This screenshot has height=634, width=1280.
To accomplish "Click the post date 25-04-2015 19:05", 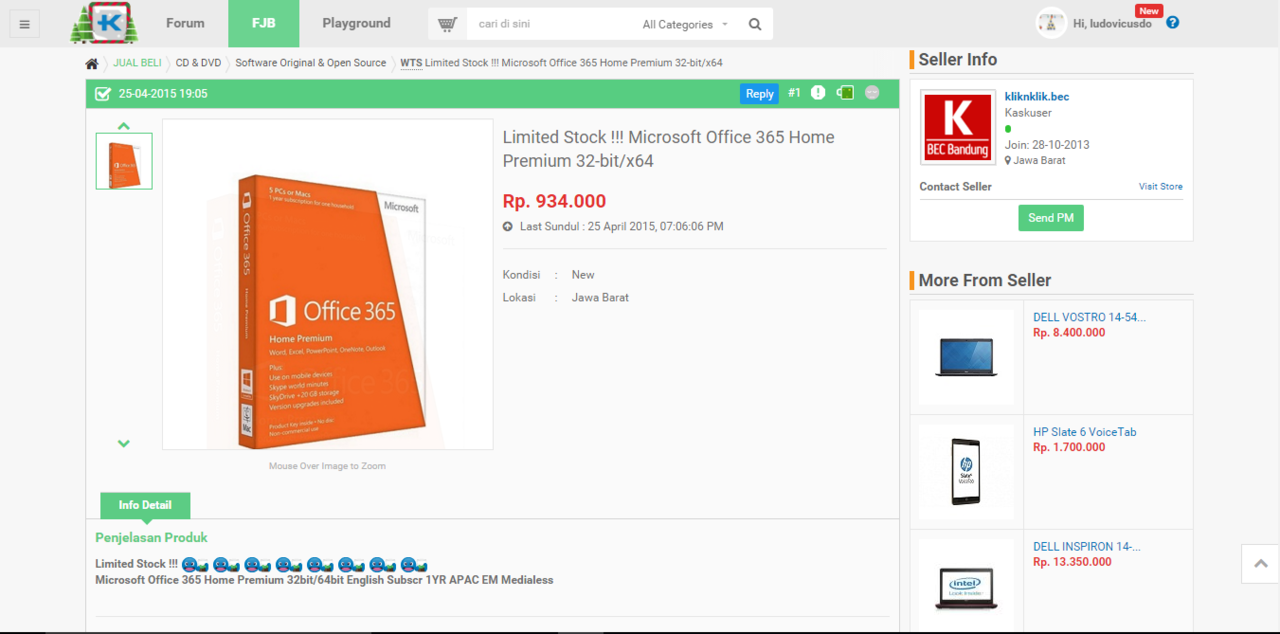I will [163, 94].
